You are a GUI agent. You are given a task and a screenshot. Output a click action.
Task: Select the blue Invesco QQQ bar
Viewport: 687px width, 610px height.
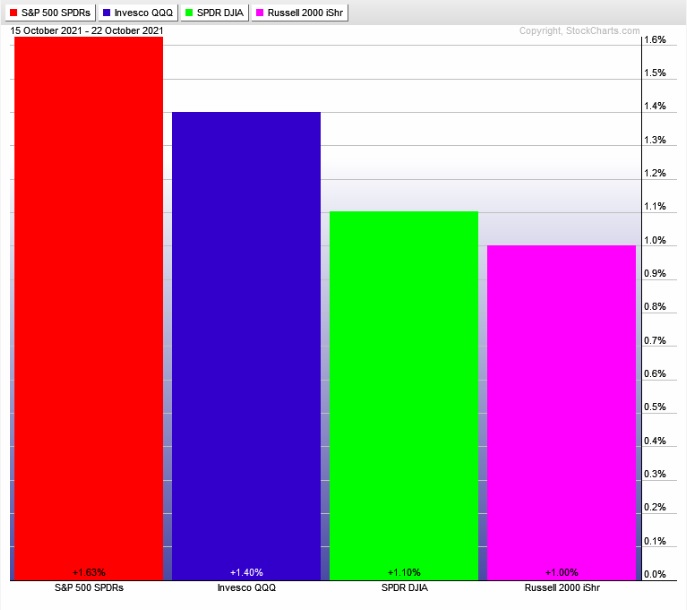246,346
